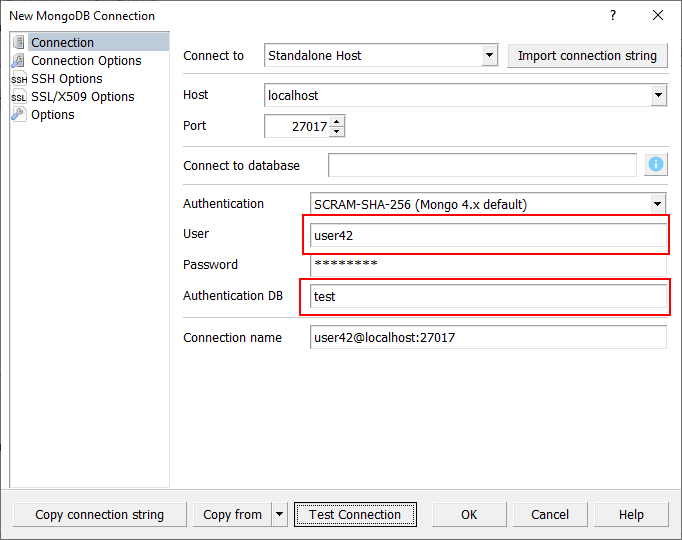
Task: Click the Copy connection string button
Action: click(99, 515)
